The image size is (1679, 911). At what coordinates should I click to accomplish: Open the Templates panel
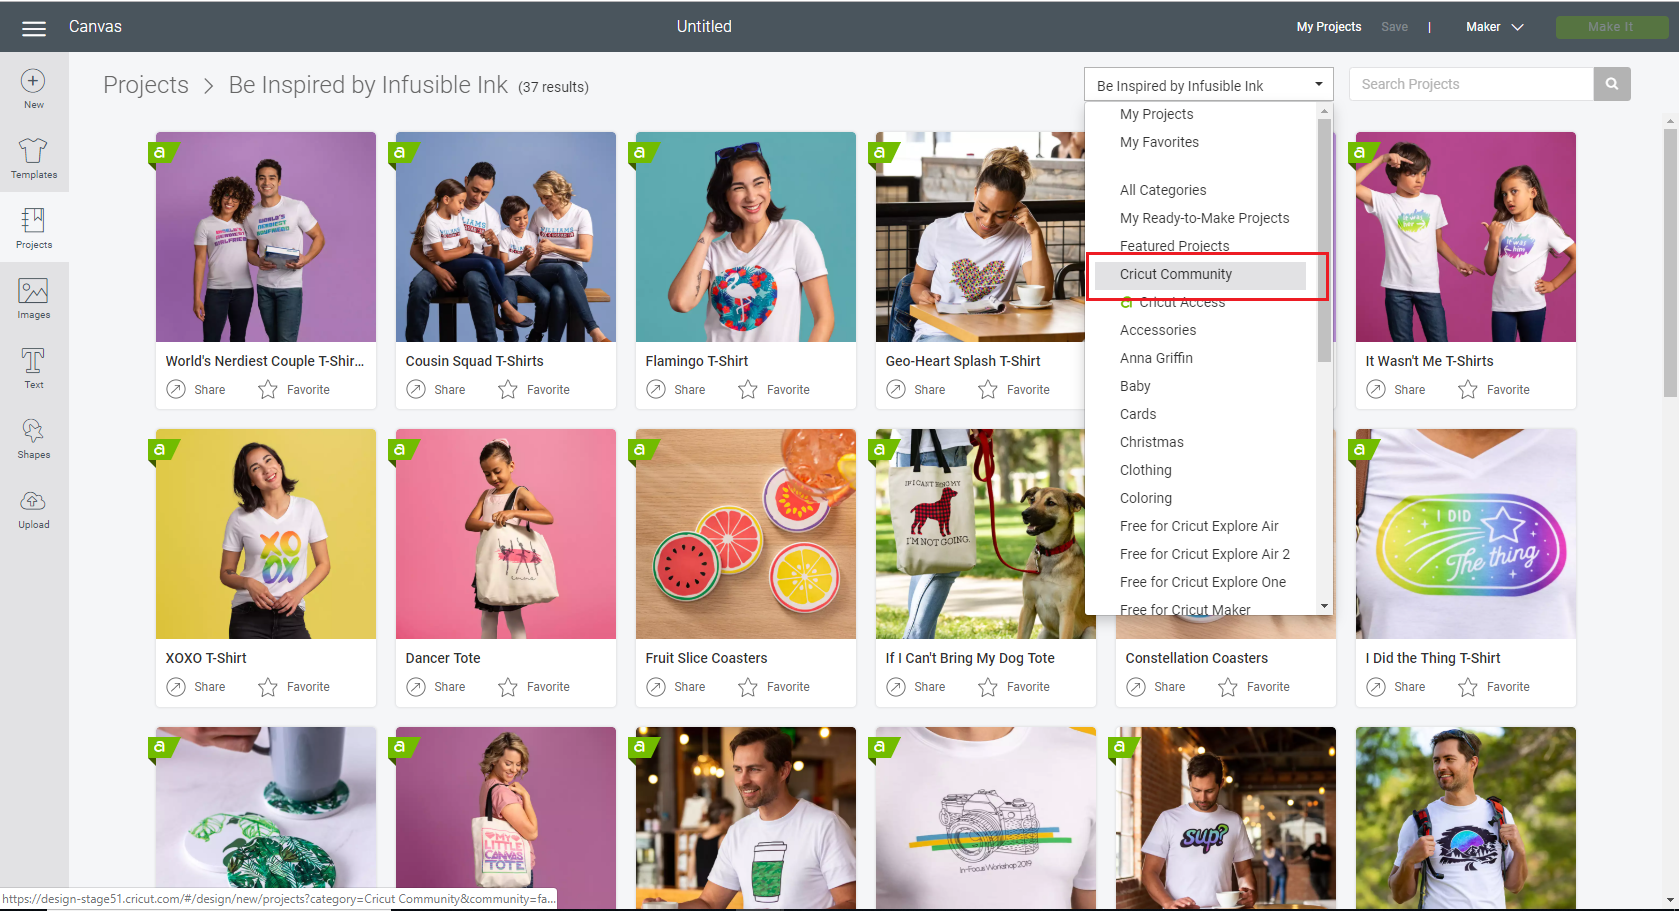tap(33, 159)
